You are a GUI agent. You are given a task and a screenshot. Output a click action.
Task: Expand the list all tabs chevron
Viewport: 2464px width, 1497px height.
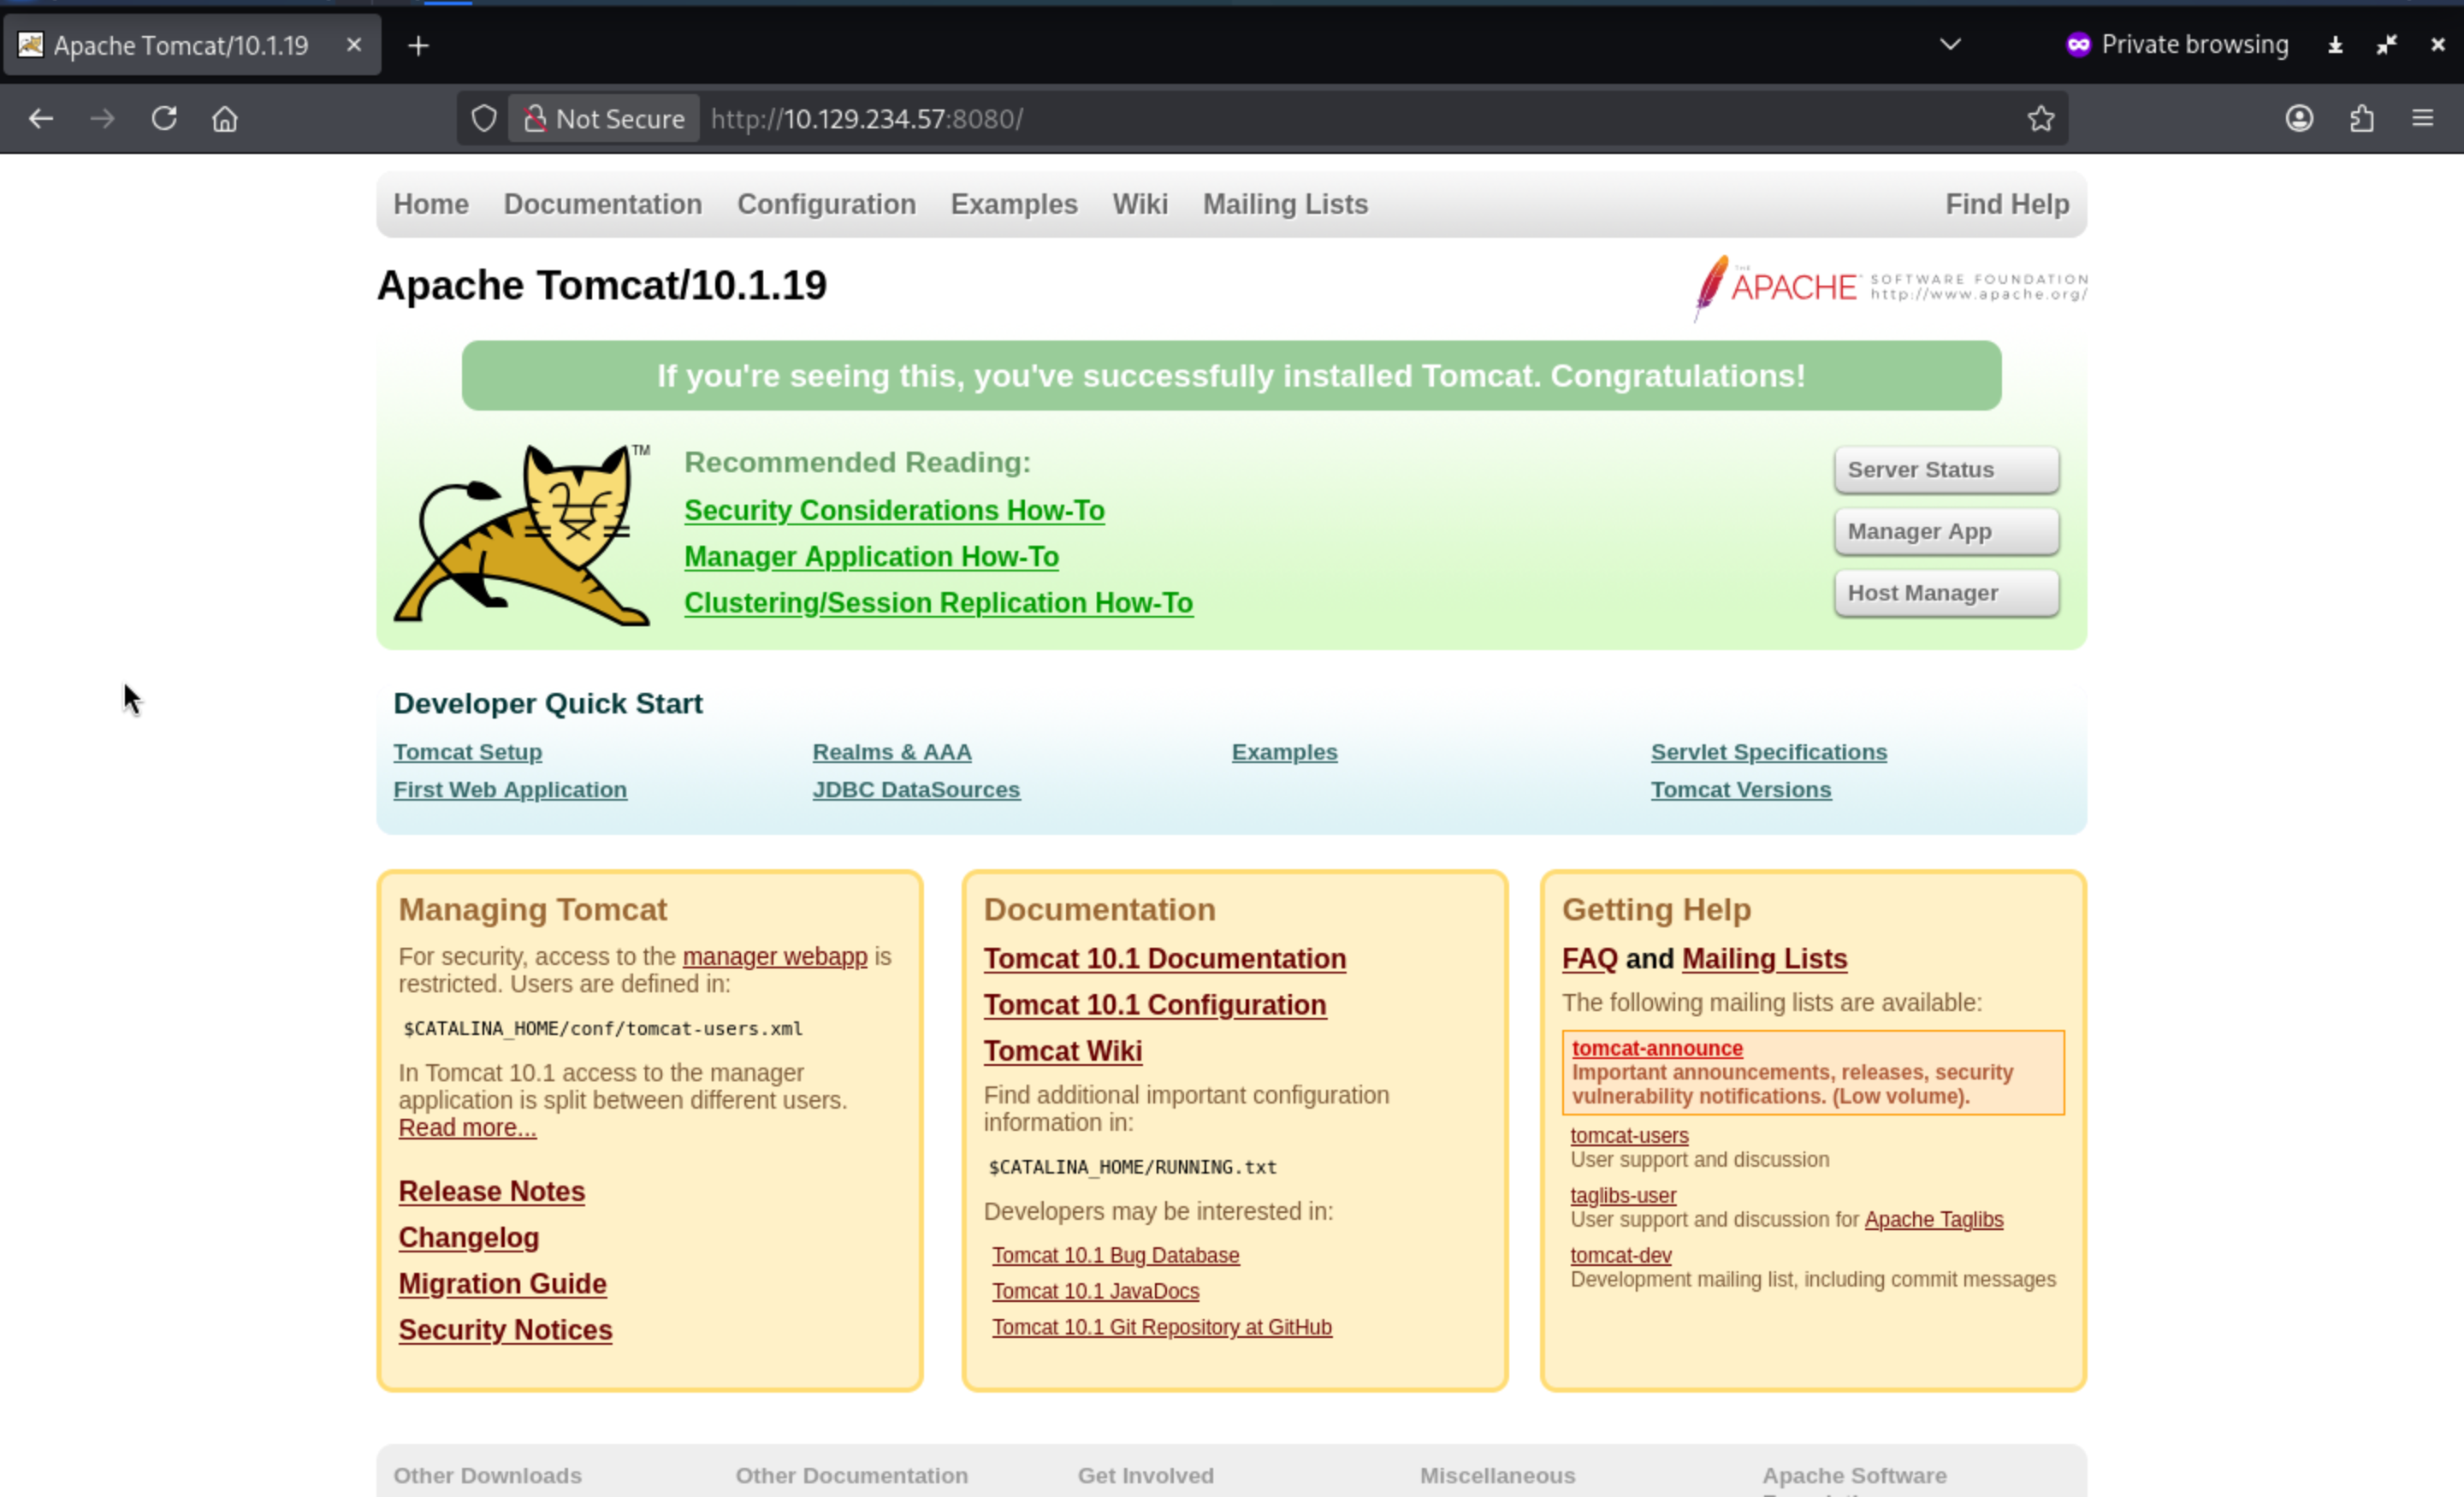coord(1949,45)
